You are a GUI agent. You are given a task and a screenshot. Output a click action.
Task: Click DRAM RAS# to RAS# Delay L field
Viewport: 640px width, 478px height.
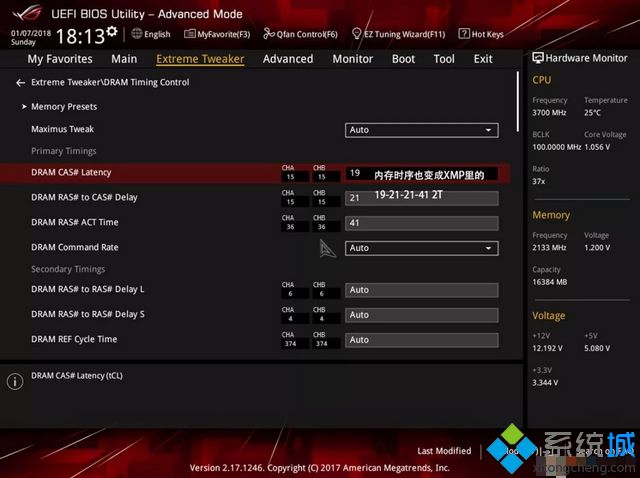(x=422, y=290)
